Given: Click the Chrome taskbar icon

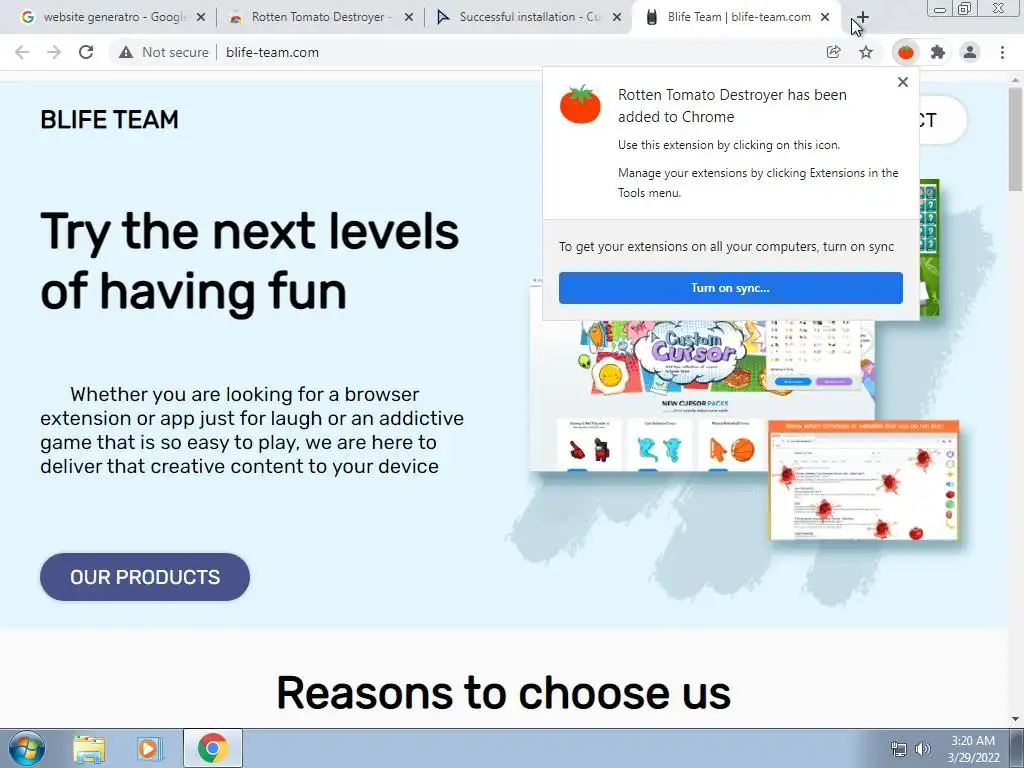Looking at the screenshot, I should [x=213, y=748].
